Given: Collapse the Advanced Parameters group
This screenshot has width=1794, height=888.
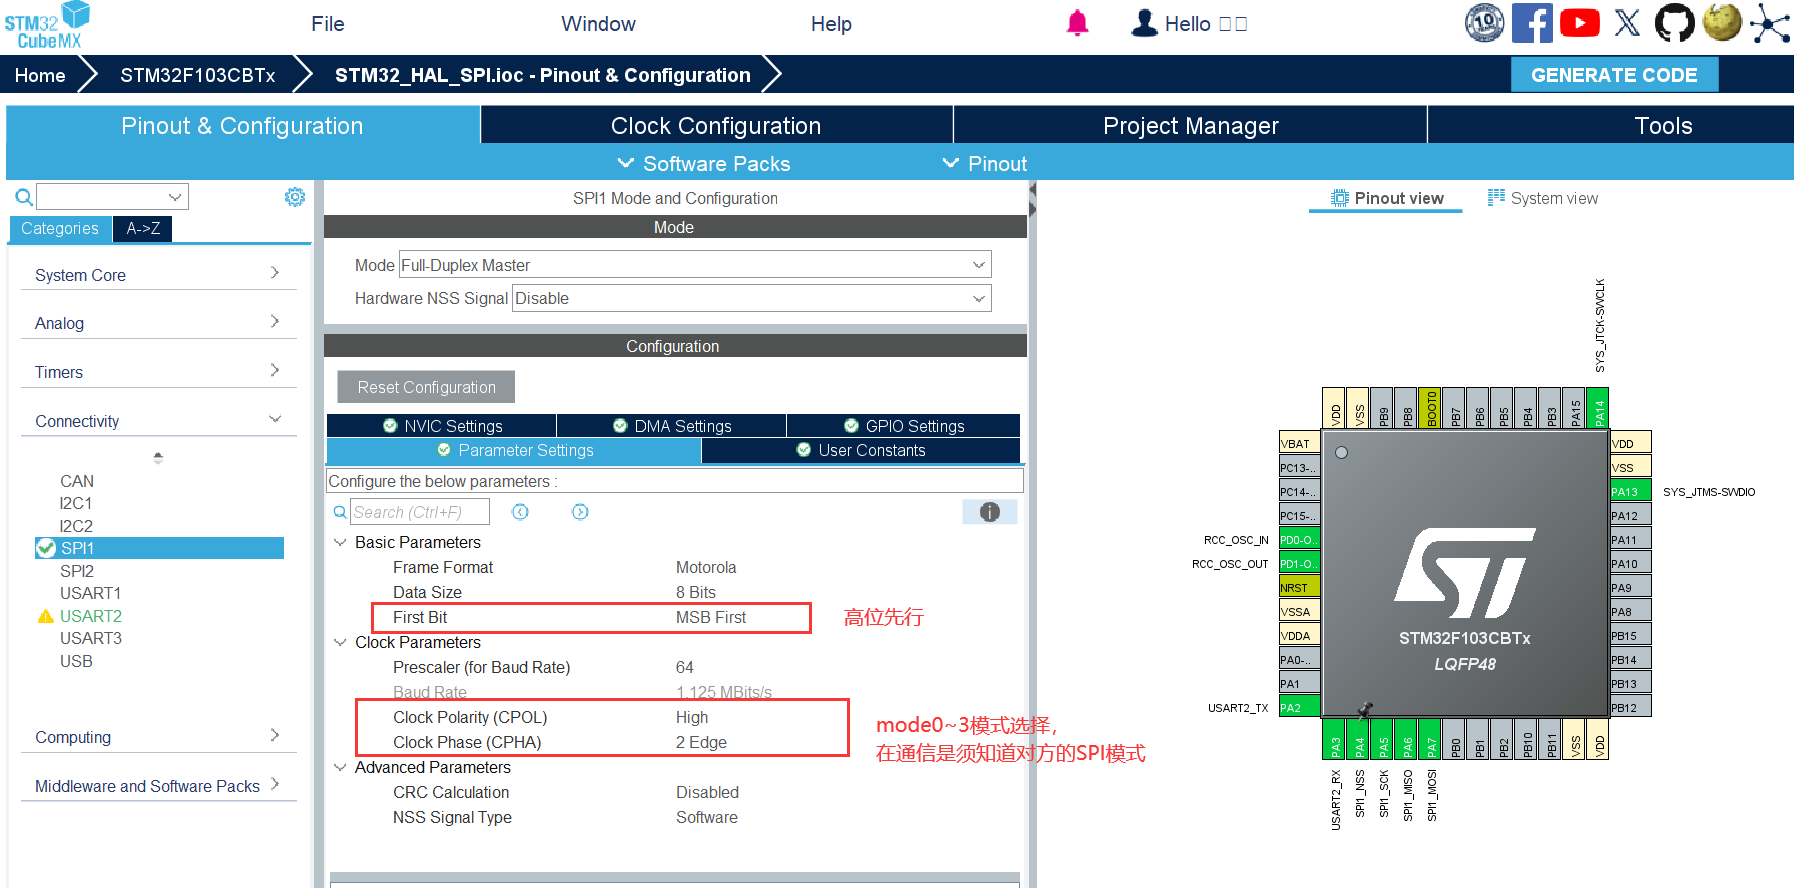Looking at the screenshot, I should (340, 767).
